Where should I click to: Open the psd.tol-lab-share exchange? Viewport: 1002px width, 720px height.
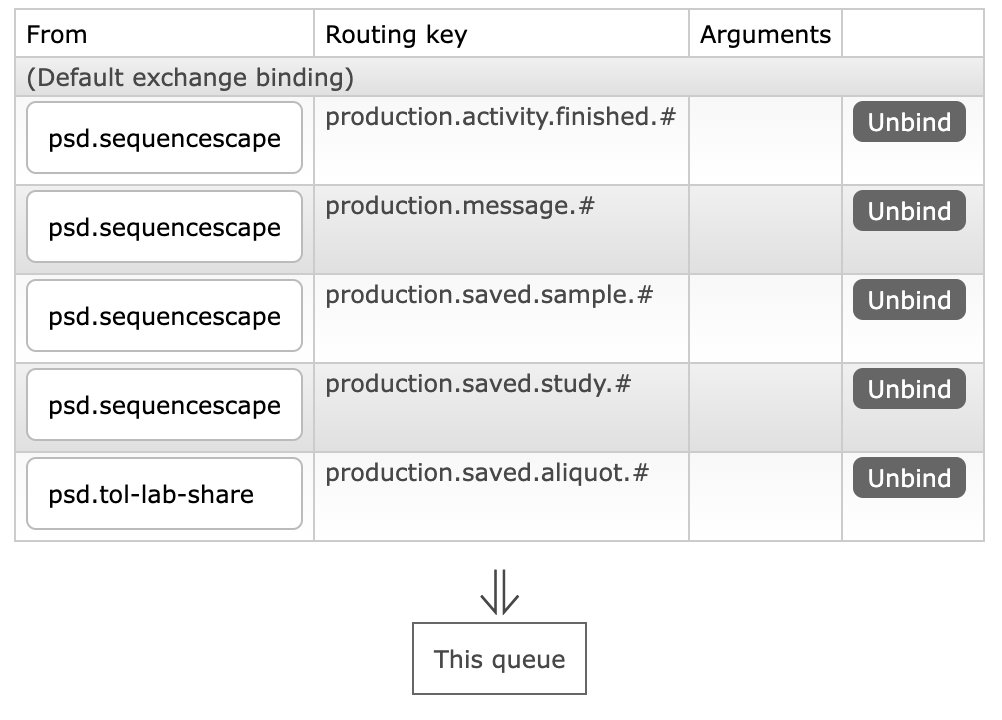coord(164,494)
